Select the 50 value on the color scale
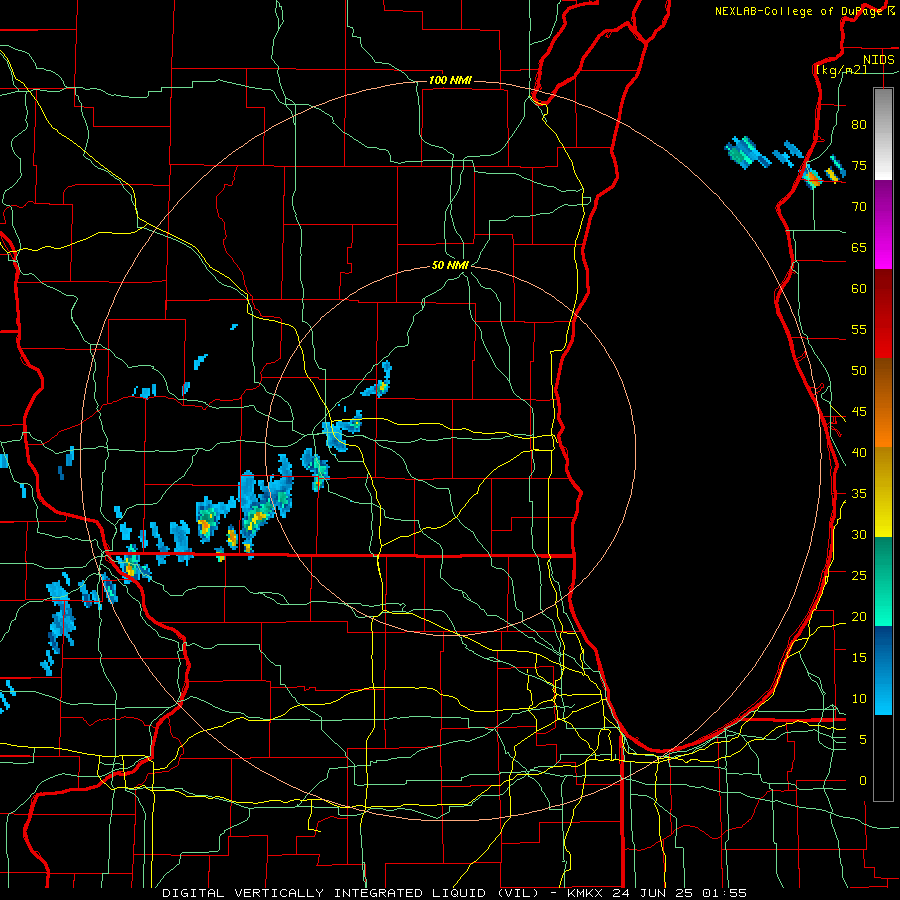Viewport: 900px width, 900px height. 859,371
